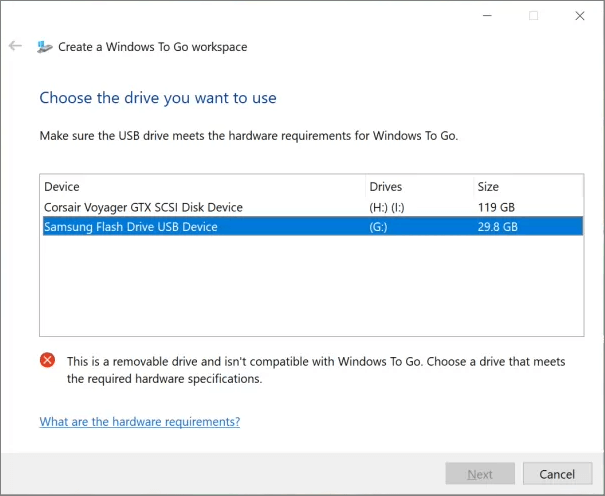Click the Windows To Go wizard icon

(x=45, y=47)
